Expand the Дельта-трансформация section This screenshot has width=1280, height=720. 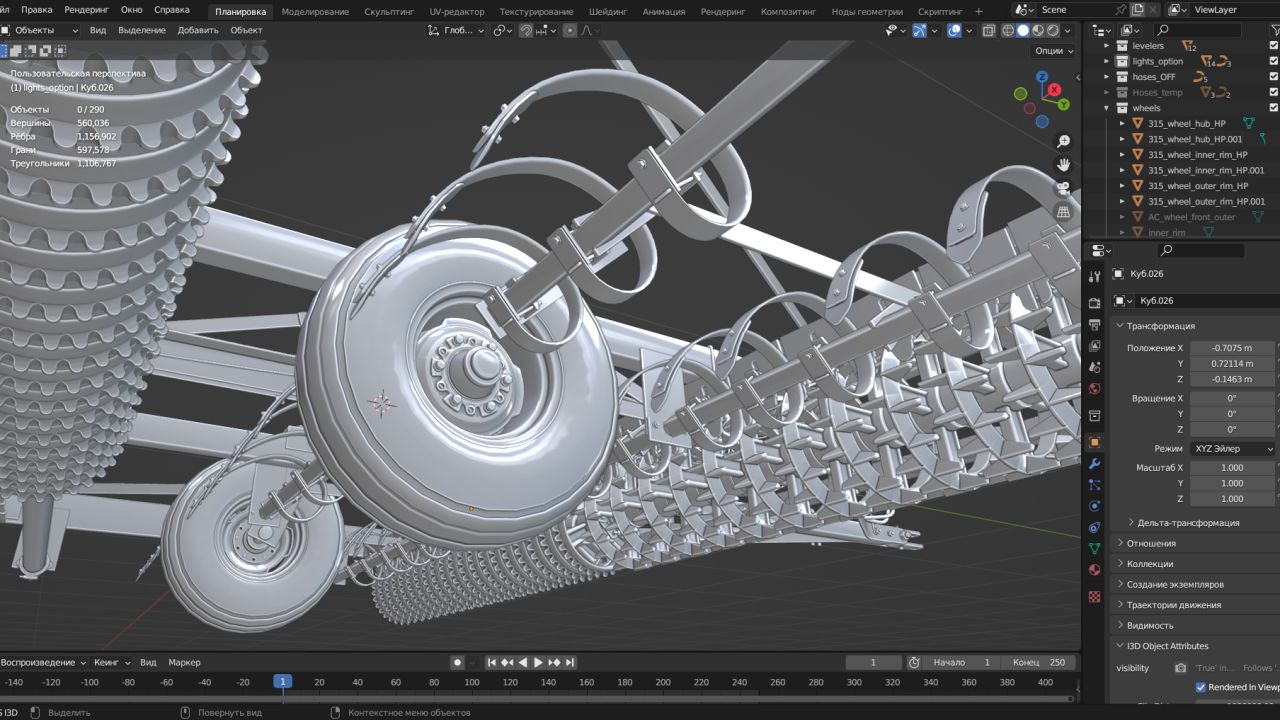click(1187, 523)
